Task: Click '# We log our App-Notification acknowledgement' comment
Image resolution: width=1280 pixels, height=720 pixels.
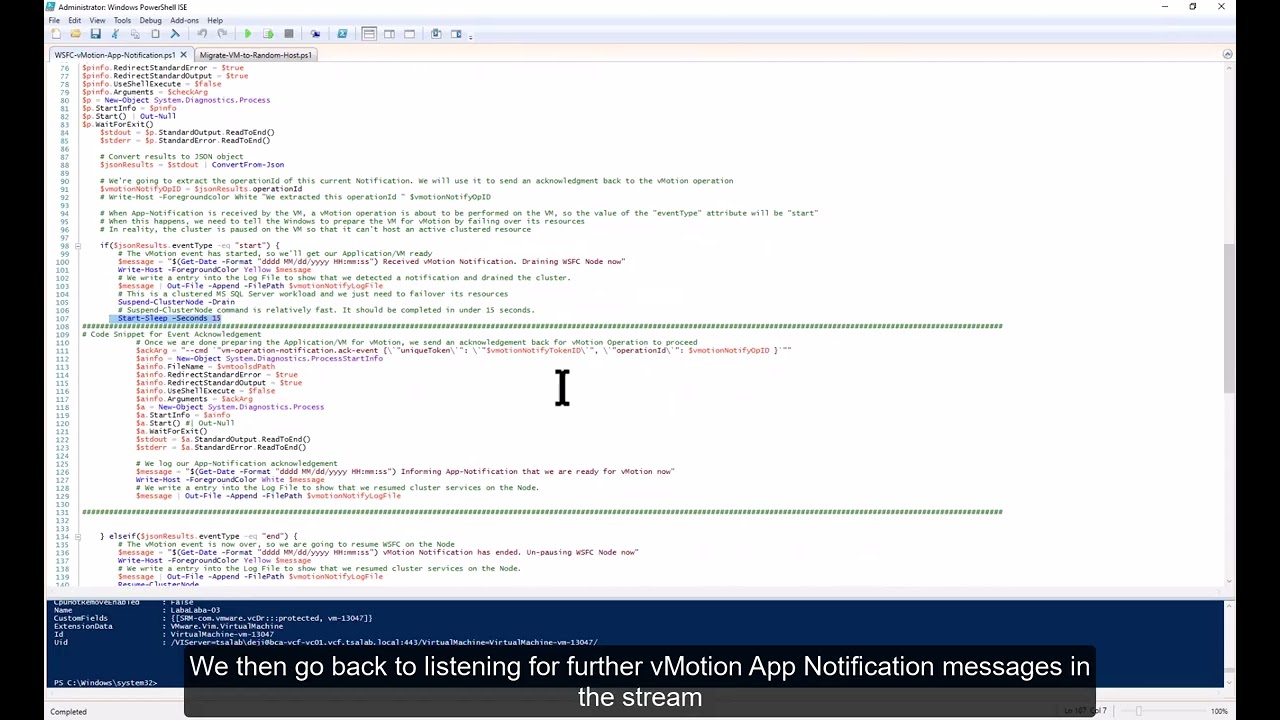Action: (236, 463)
